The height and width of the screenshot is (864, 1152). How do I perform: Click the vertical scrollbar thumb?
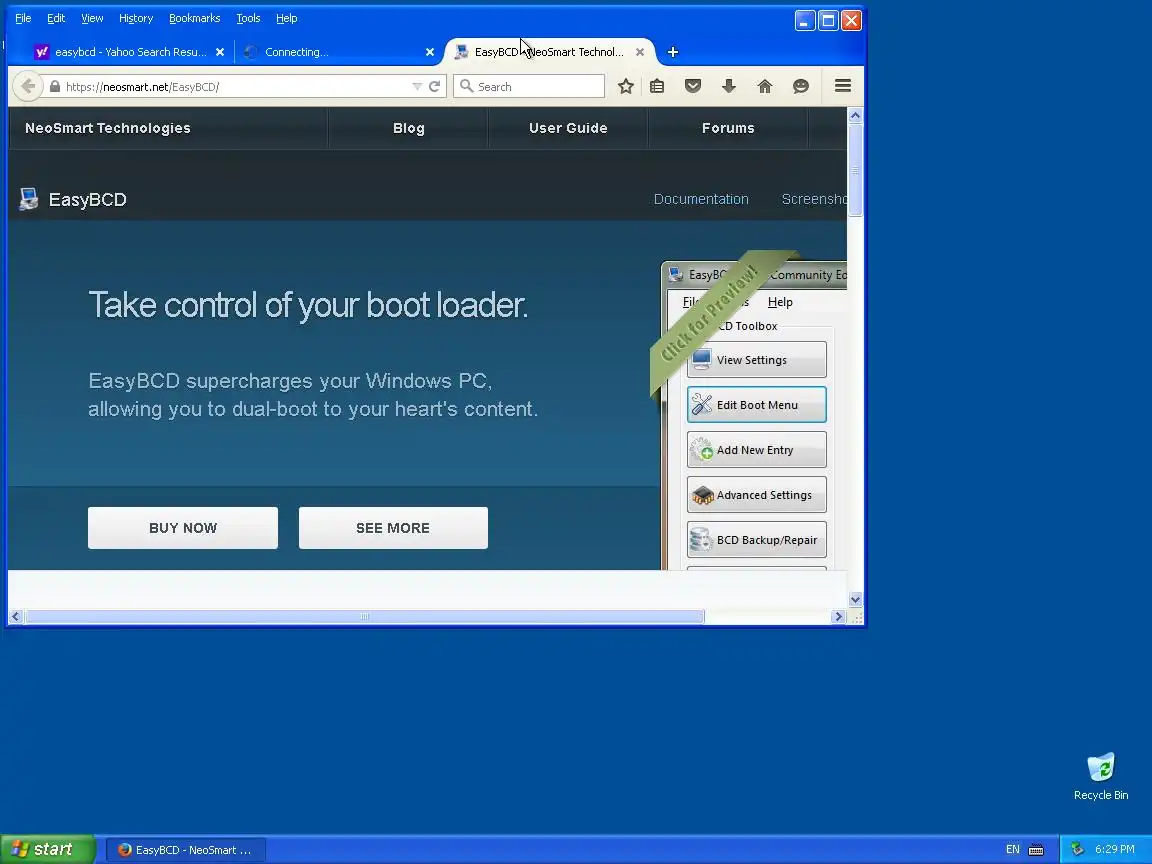[x=855, y=170]
